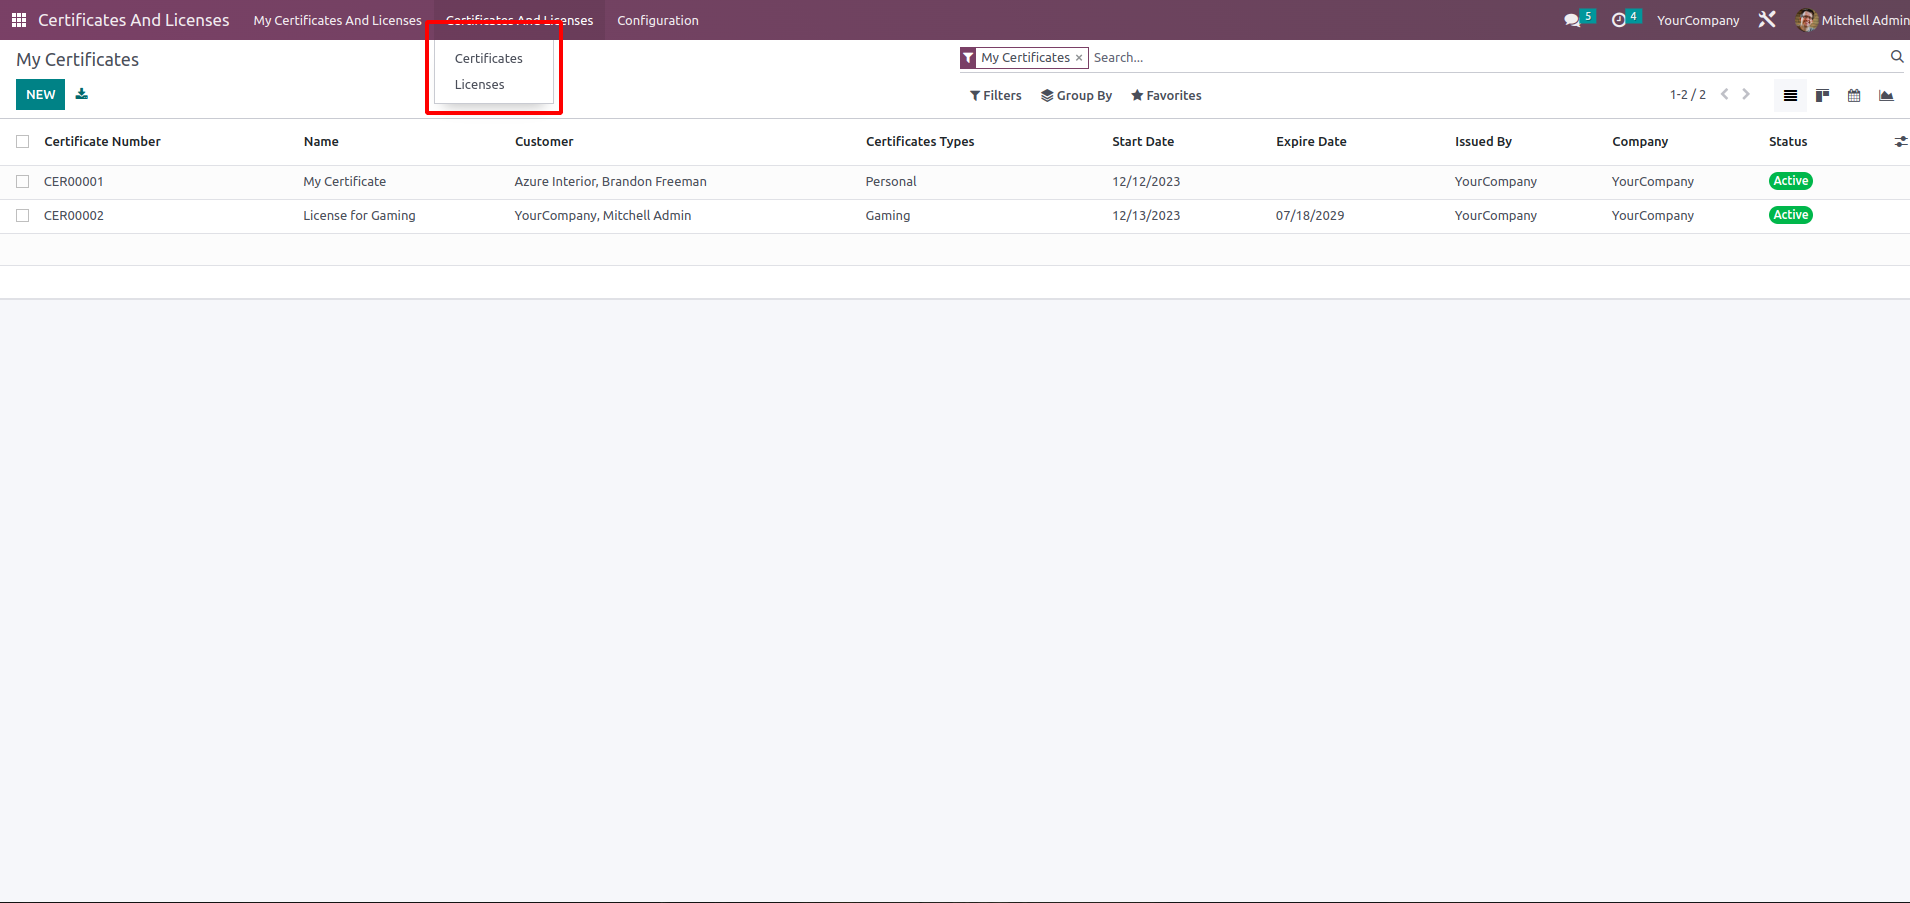Click the filter funnel icon in search facet
Viewport: 1910px width, 903px height.
coord(968,58)
